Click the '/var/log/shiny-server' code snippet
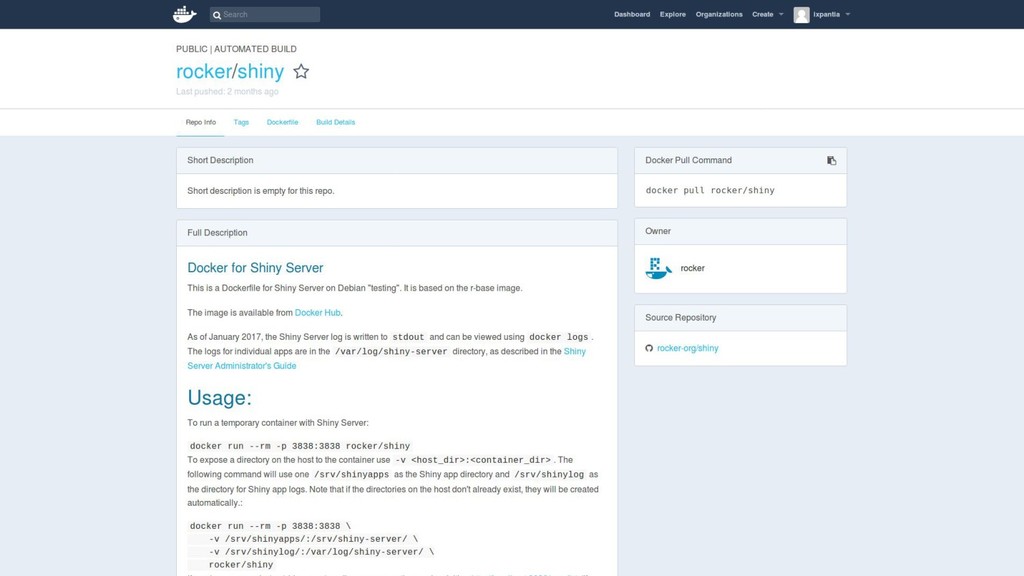This screenshot has width=1024, height=576. point(391,351)
